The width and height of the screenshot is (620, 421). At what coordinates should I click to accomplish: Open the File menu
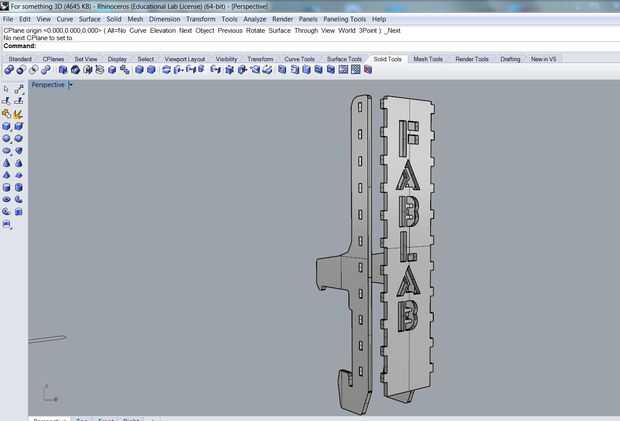pyautogui.click(x=8, y=19)
